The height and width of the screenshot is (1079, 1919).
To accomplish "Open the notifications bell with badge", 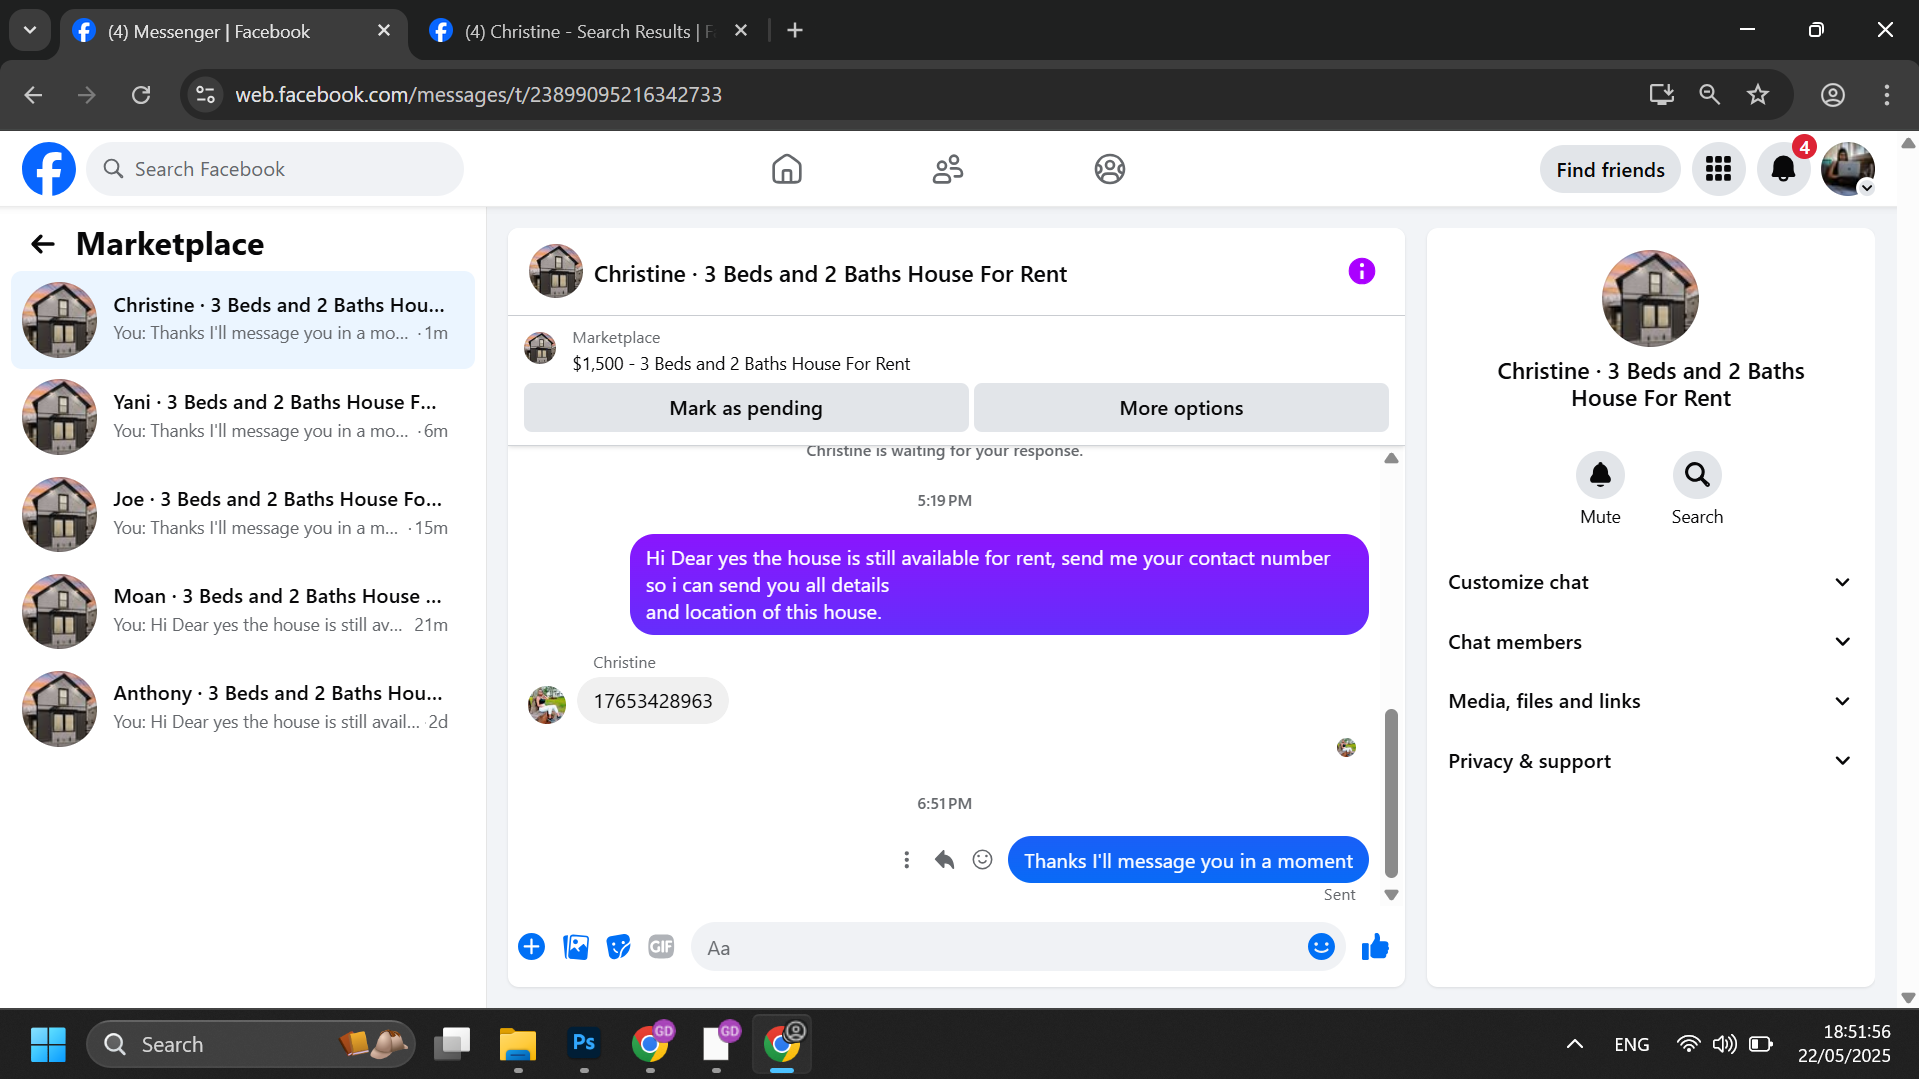I will [x=1783, y=169].
